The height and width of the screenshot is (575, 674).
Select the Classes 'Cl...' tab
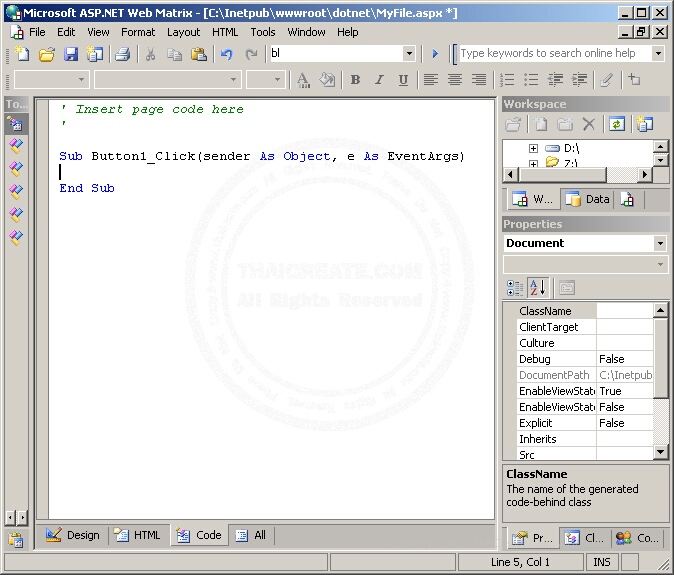coord(584,538)
